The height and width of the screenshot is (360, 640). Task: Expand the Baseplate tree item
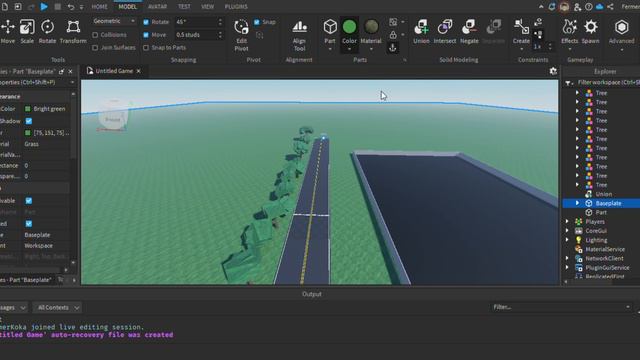tap(577, 203)
